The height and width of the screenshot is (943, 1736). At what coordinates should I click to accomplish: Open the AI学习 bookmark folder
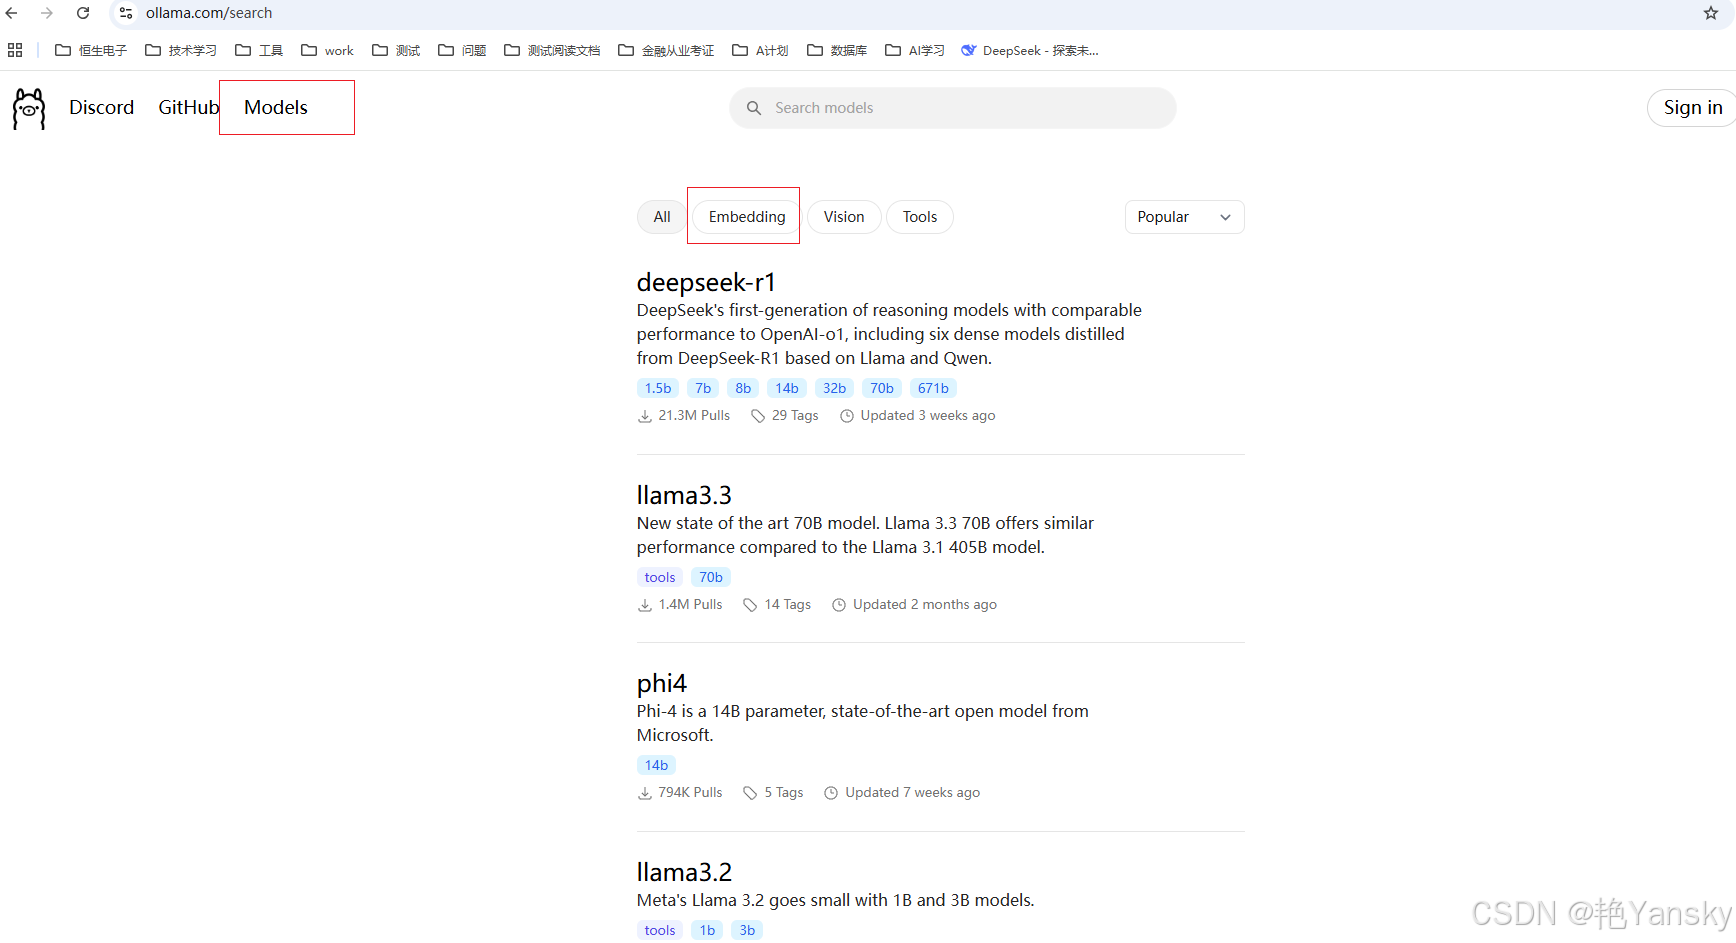pos(915,50)
